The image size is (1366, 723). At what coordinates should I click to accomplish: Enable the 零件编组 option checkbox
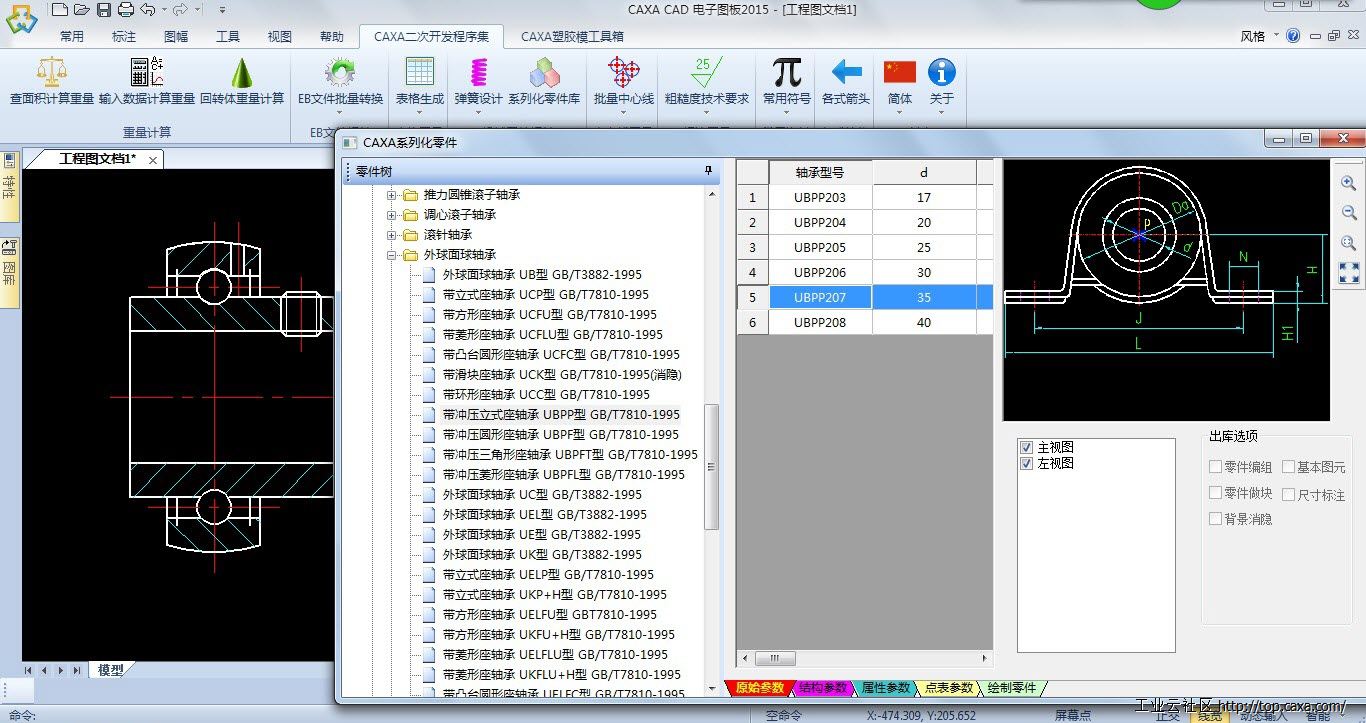[x=1216, y=467]
